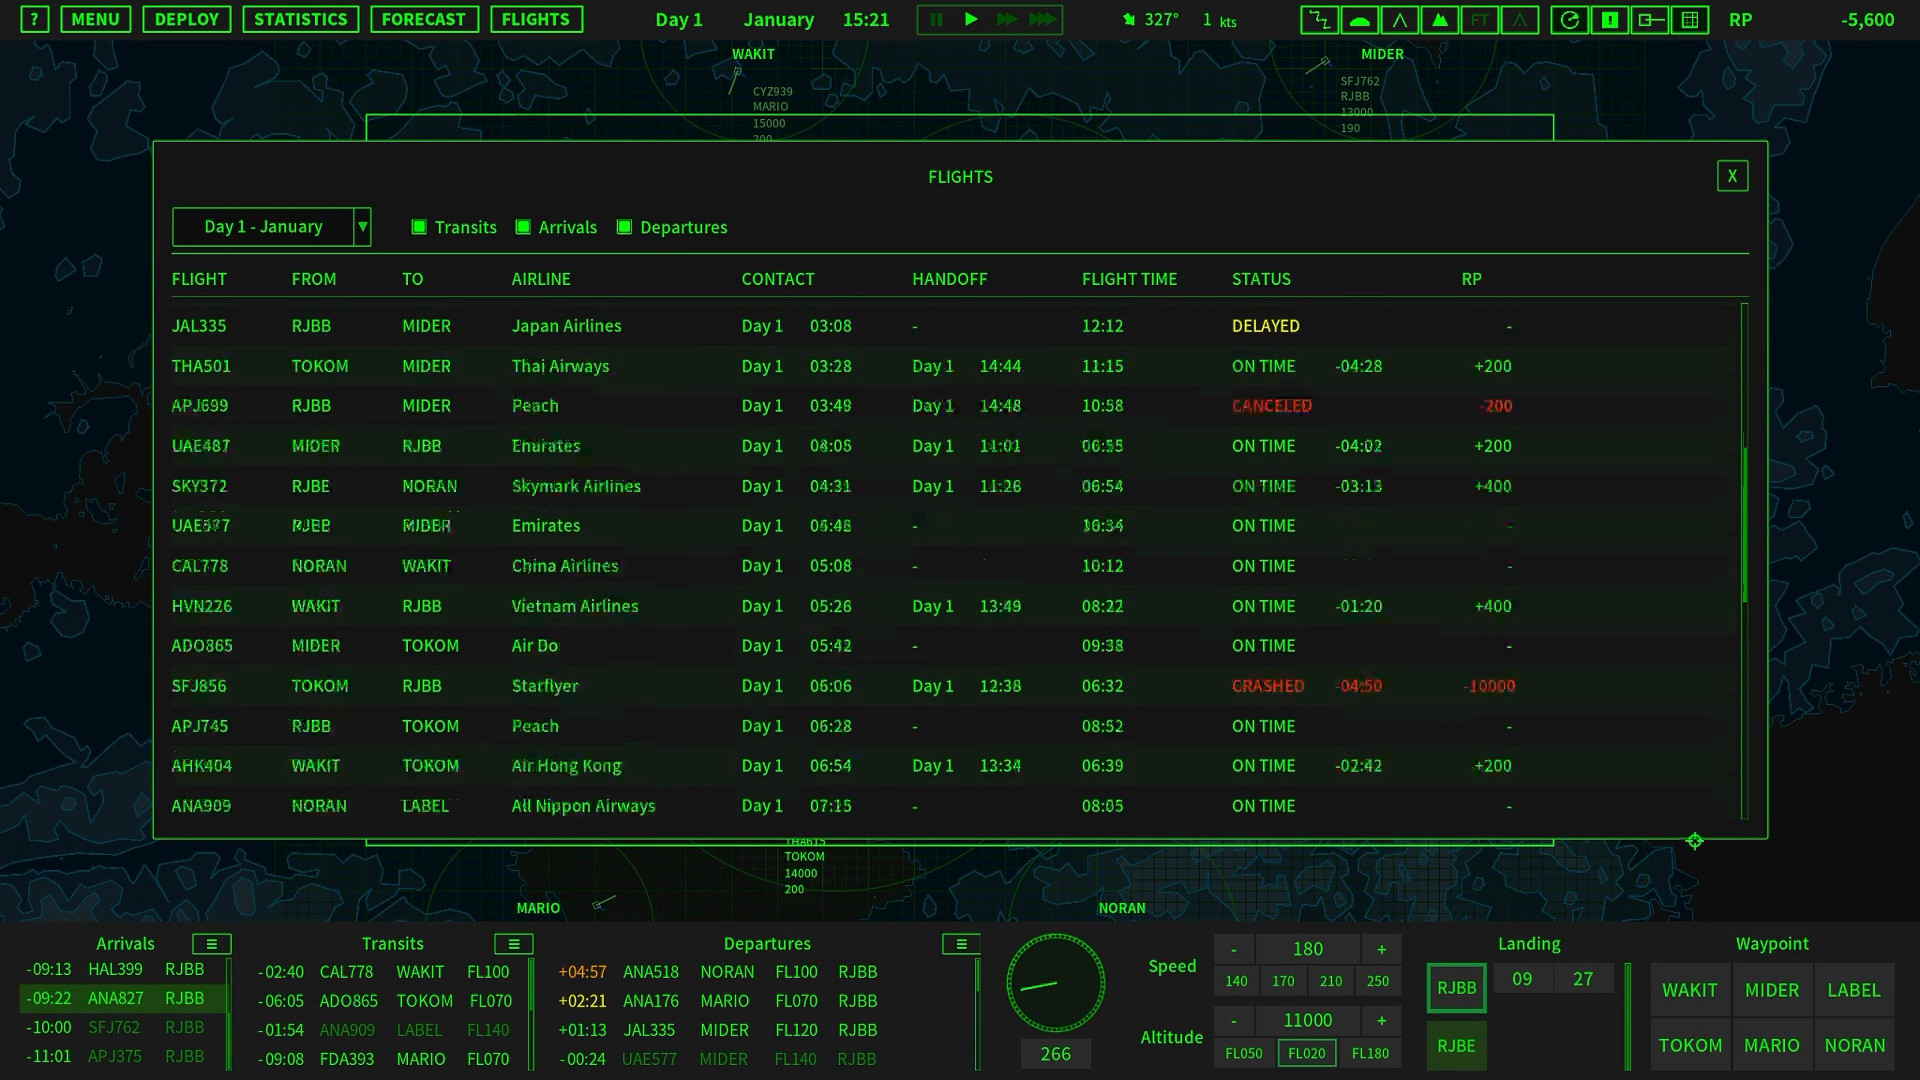Toggle the filled mountain terrain icon

pyautogui.click(x=1439, y=19)
